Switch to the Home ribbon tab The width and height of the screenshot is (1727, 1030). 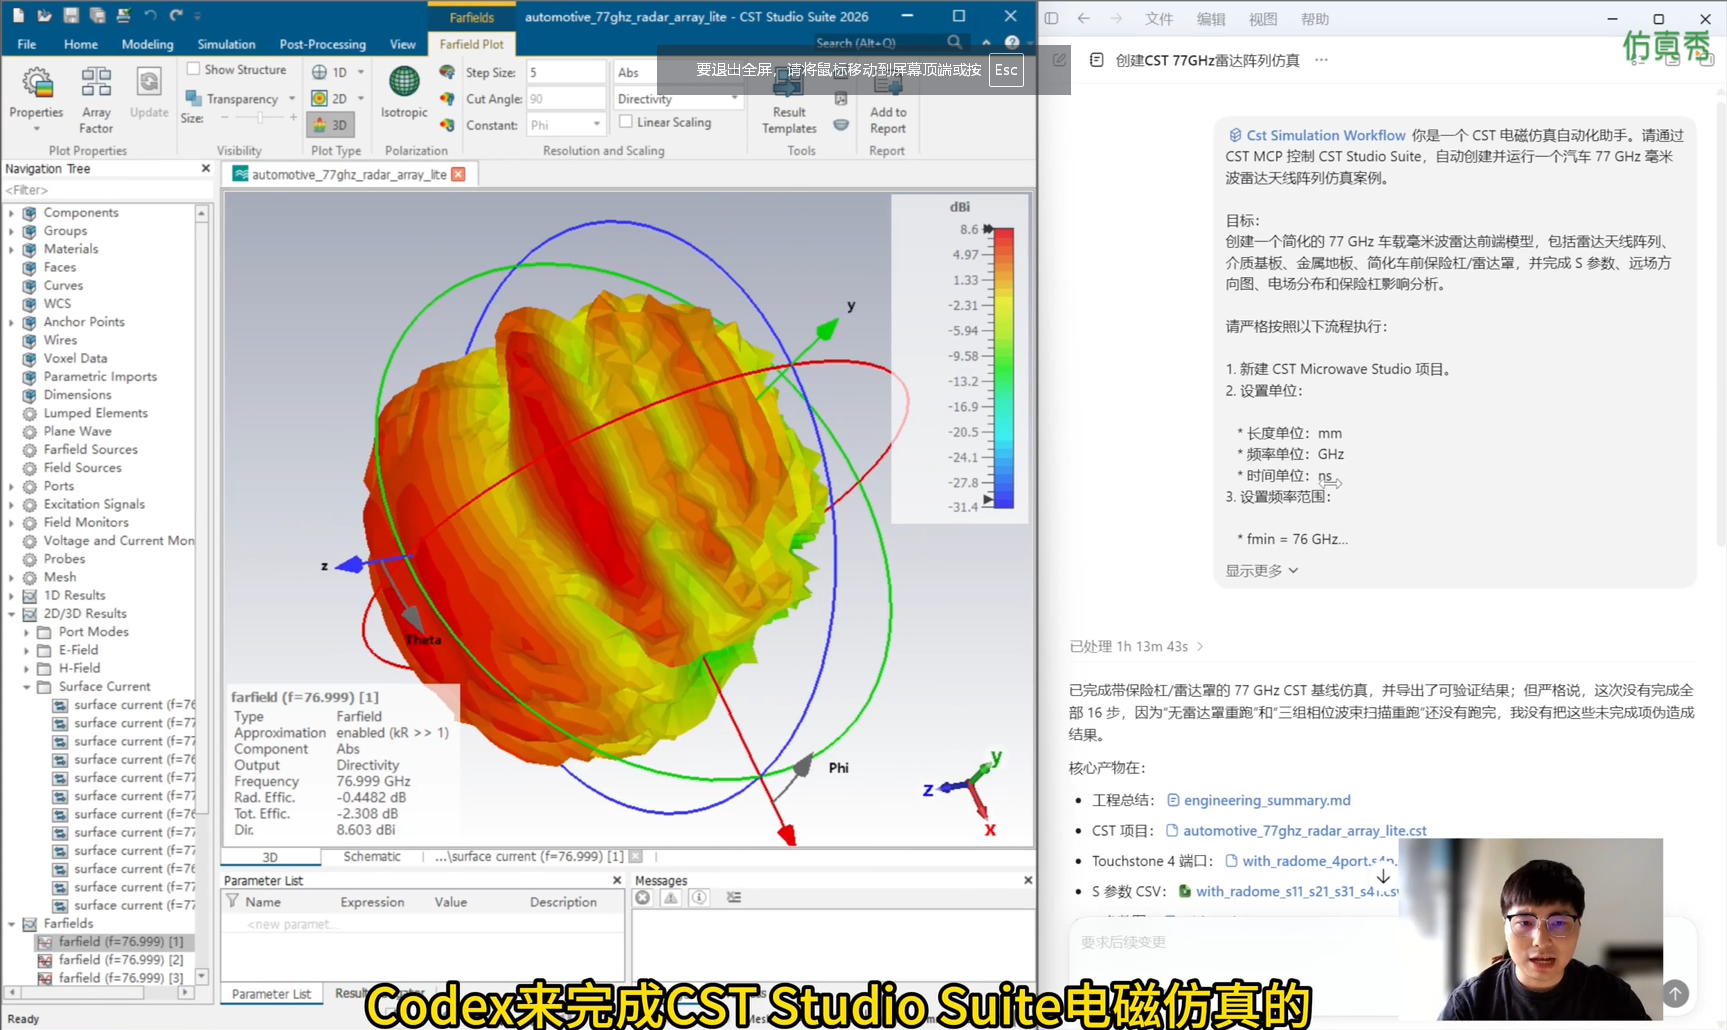pos(81,44)
